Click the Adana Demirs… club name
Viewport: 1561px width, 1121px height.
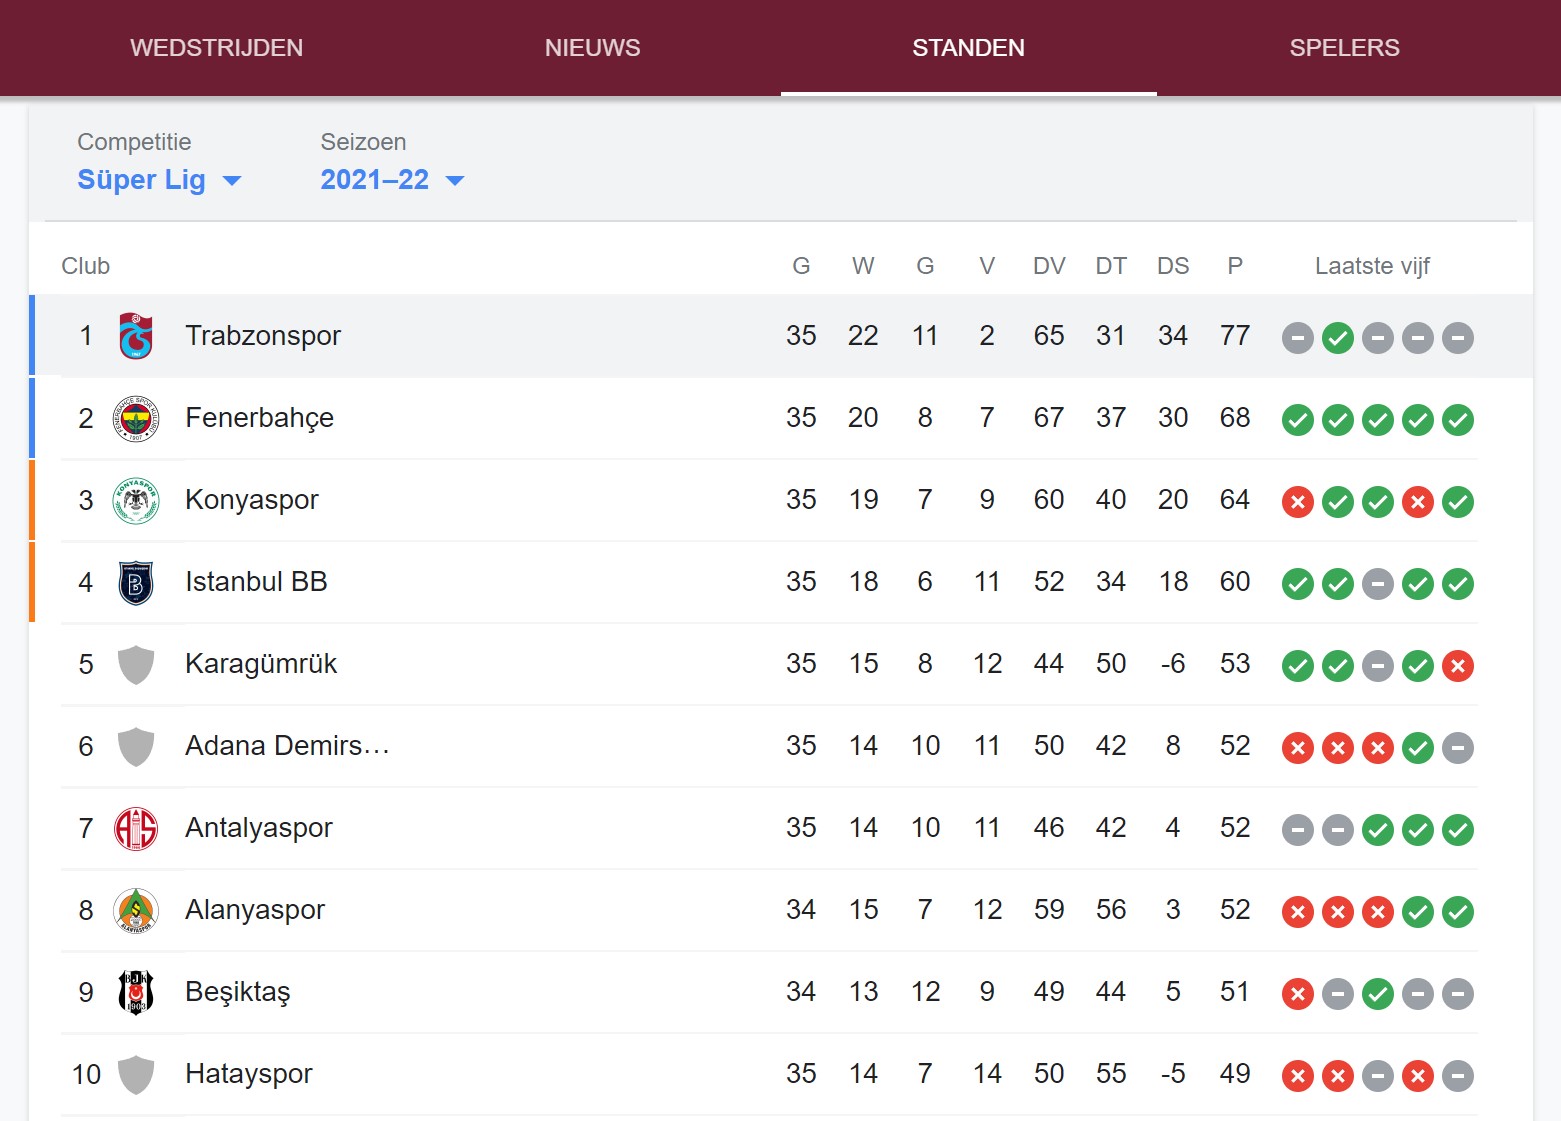point(287,746)
